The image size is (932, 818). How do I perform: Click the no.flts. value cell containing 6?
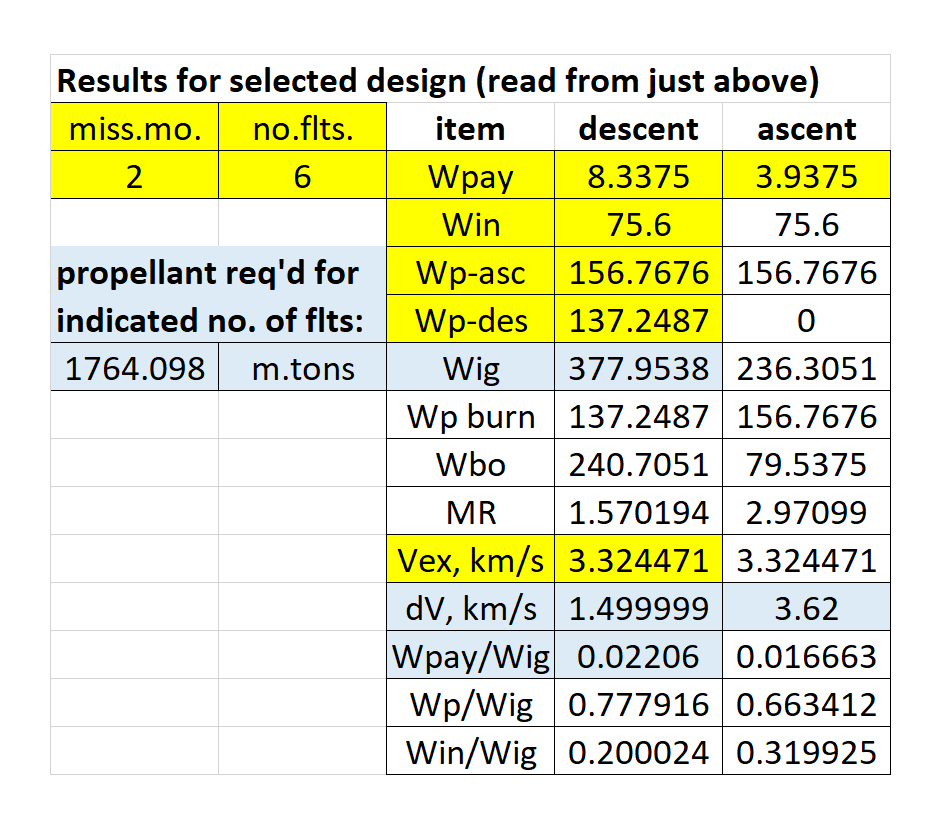303,175
